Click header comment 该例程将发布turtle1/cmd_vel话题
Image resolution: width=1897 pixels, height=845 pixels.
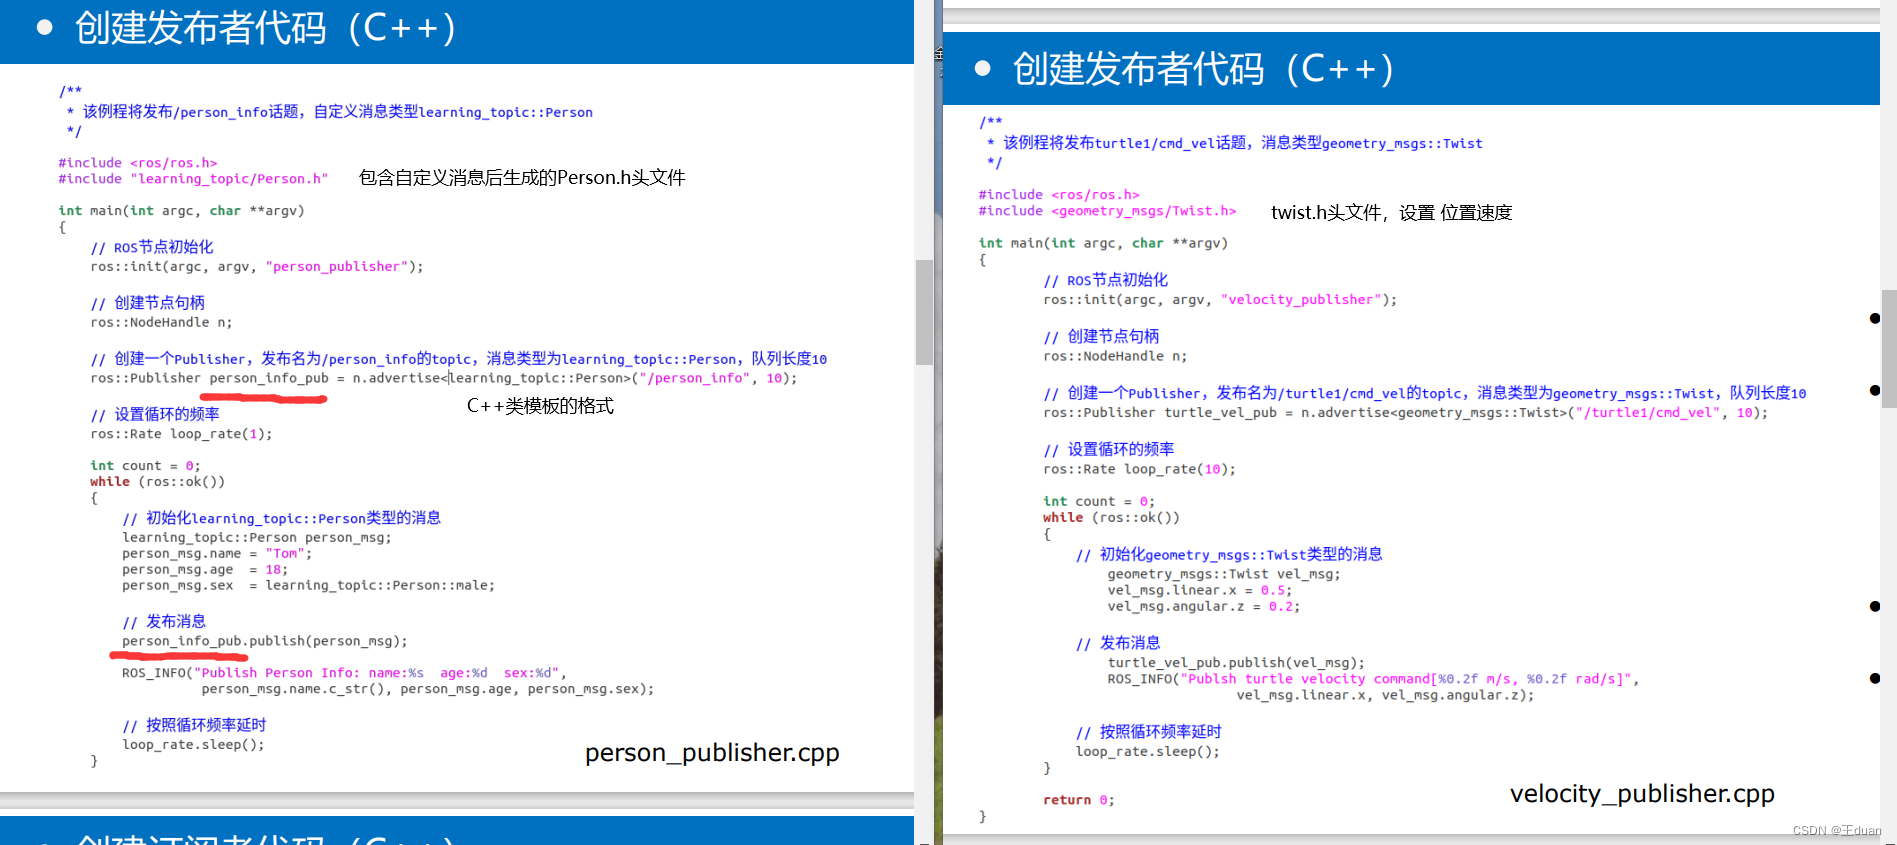[x=1235, y=143]
